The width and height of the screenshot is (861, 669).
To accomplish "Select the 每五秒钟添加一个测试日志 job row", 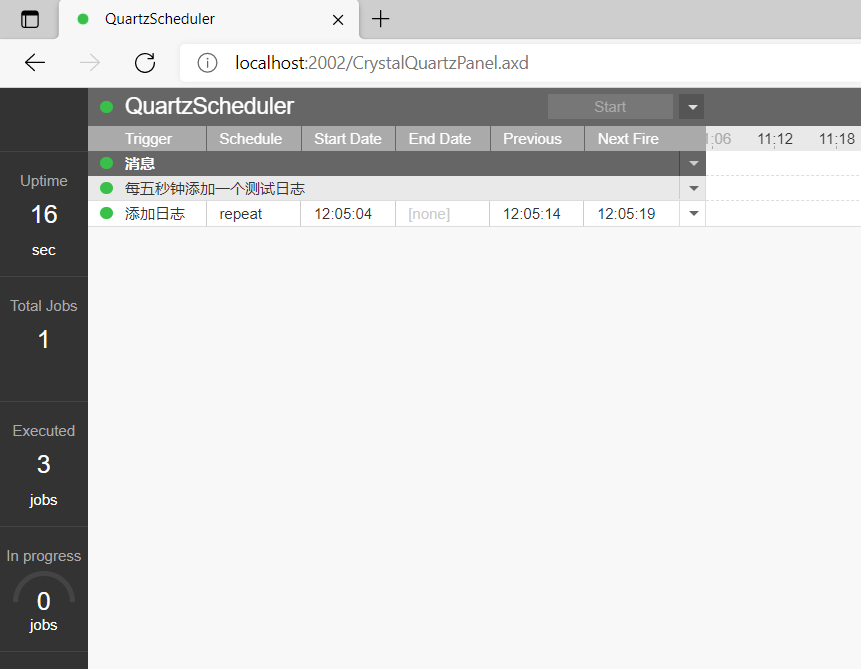I will (384, 188).
